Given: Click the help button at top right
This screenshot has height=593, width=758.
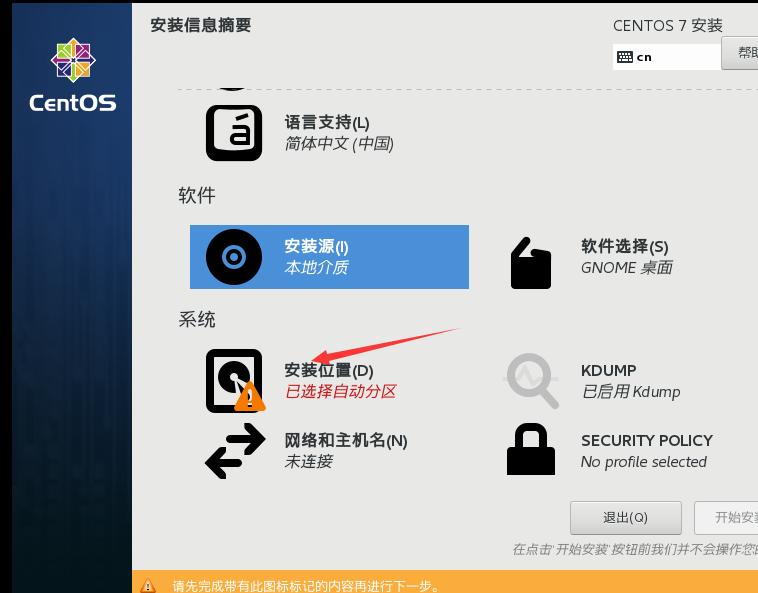Looking at the screenshot, I should coord(740,53).
